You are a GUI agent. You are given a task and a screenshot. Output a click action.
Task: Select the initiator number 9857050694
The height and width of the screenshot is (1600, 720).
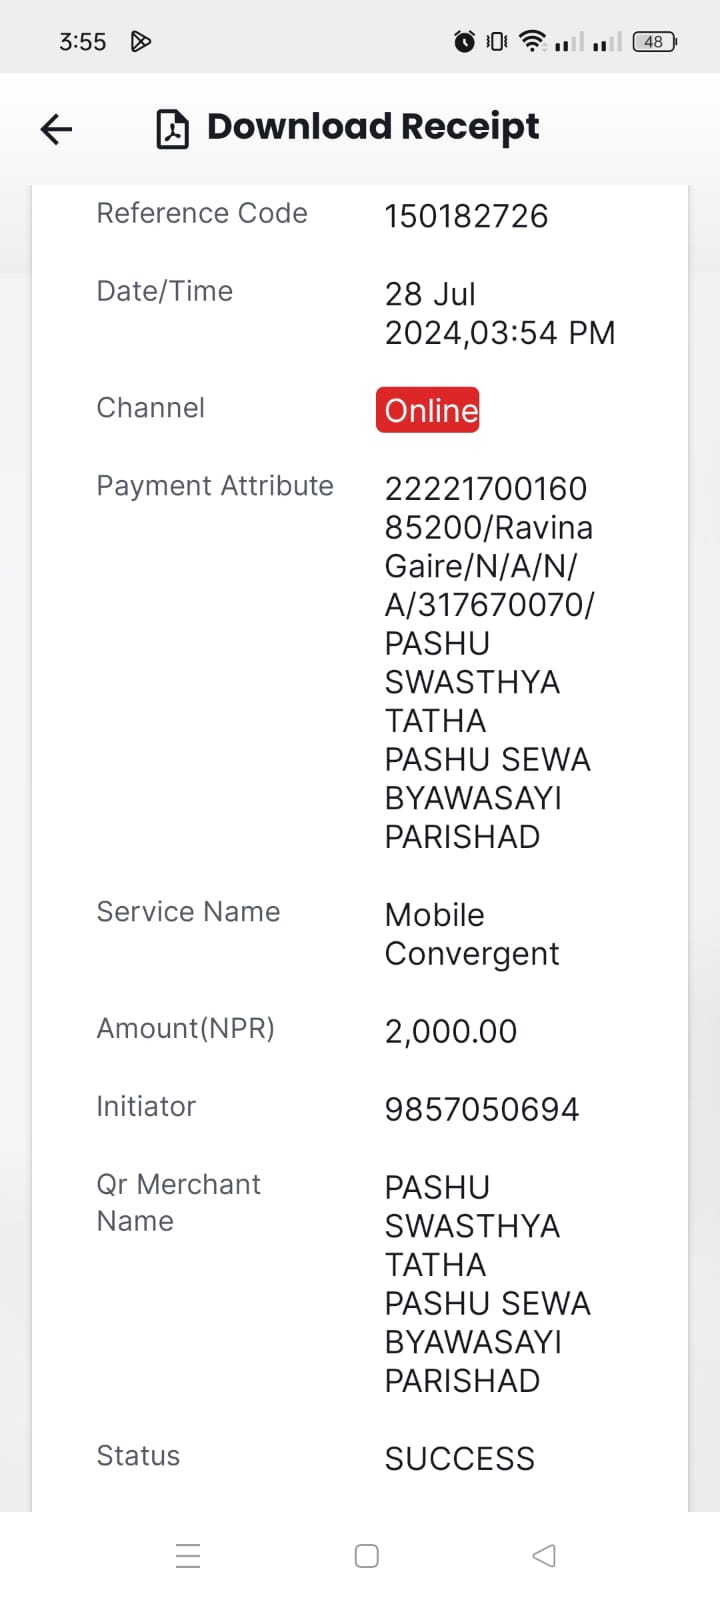pyautogui.click(x=482, y=1109)
